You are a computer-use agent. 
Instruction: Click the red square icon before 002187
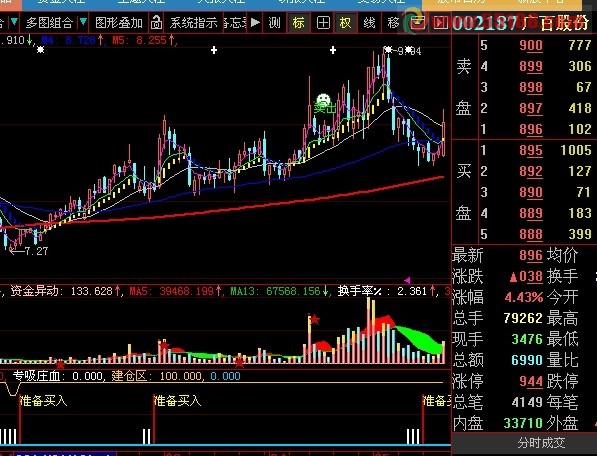click(x=441, y=23)
